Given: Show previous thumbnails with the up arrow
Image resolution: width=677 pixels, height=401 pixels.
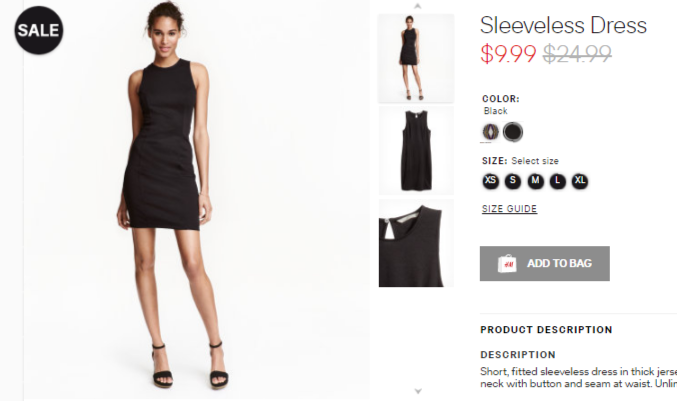Looking at the screenshot, I should pos(417,6).
